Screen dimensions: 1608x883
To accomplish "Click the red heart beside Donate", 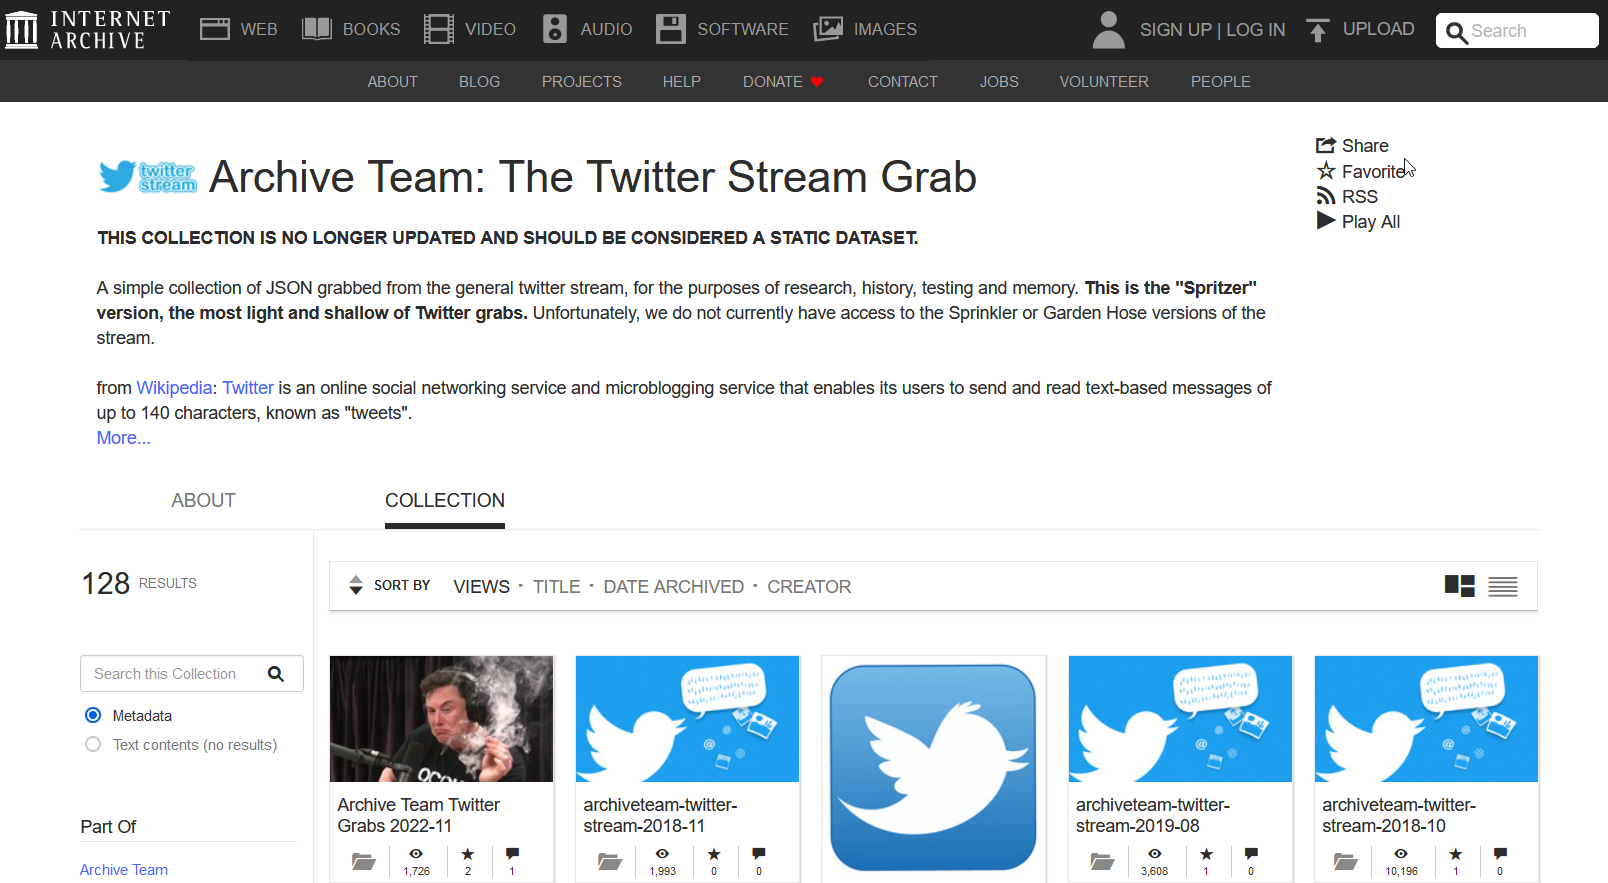I will [x=817, y=82].
